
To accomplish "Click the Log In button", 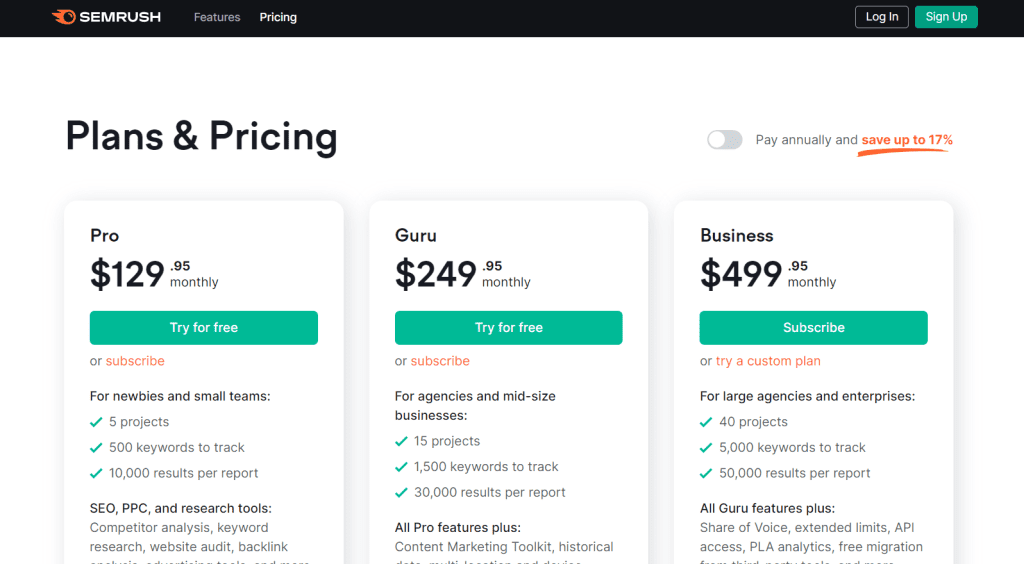I will (882, 17).
